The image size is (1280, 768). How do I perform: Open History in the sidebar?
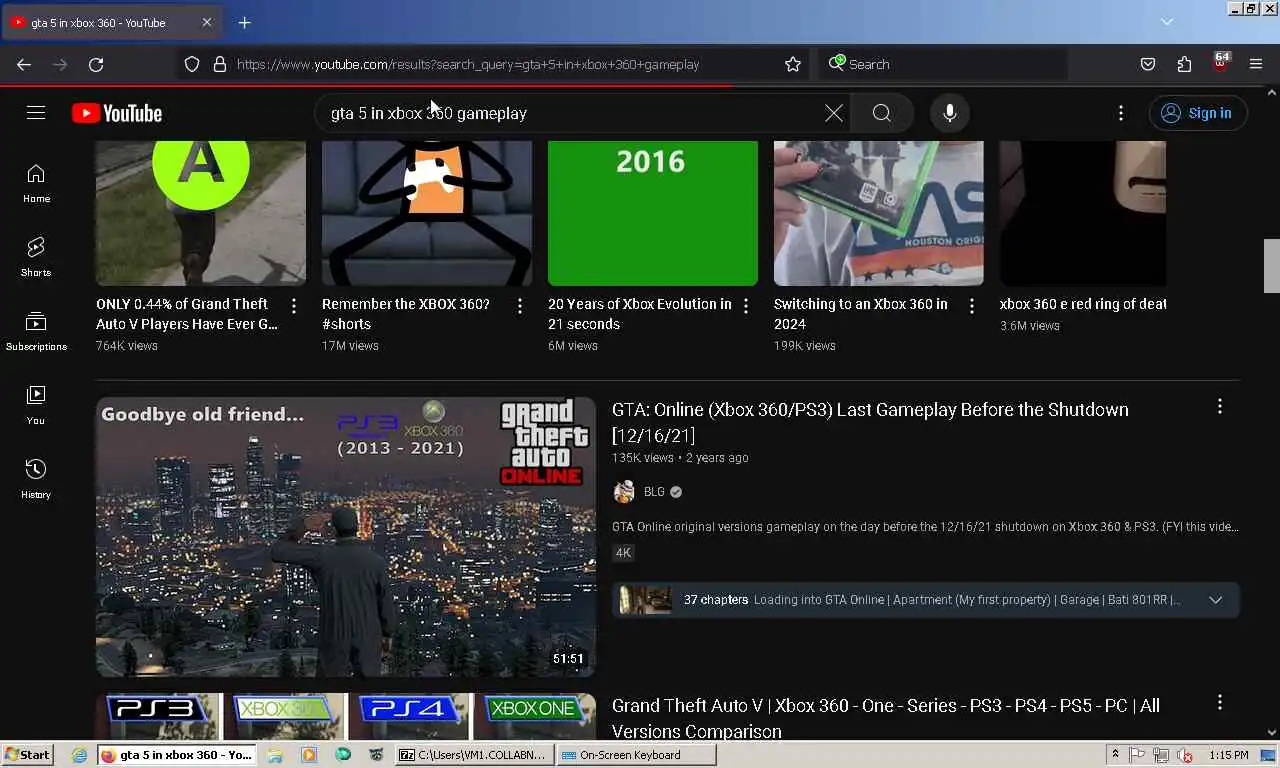[36, 480]
